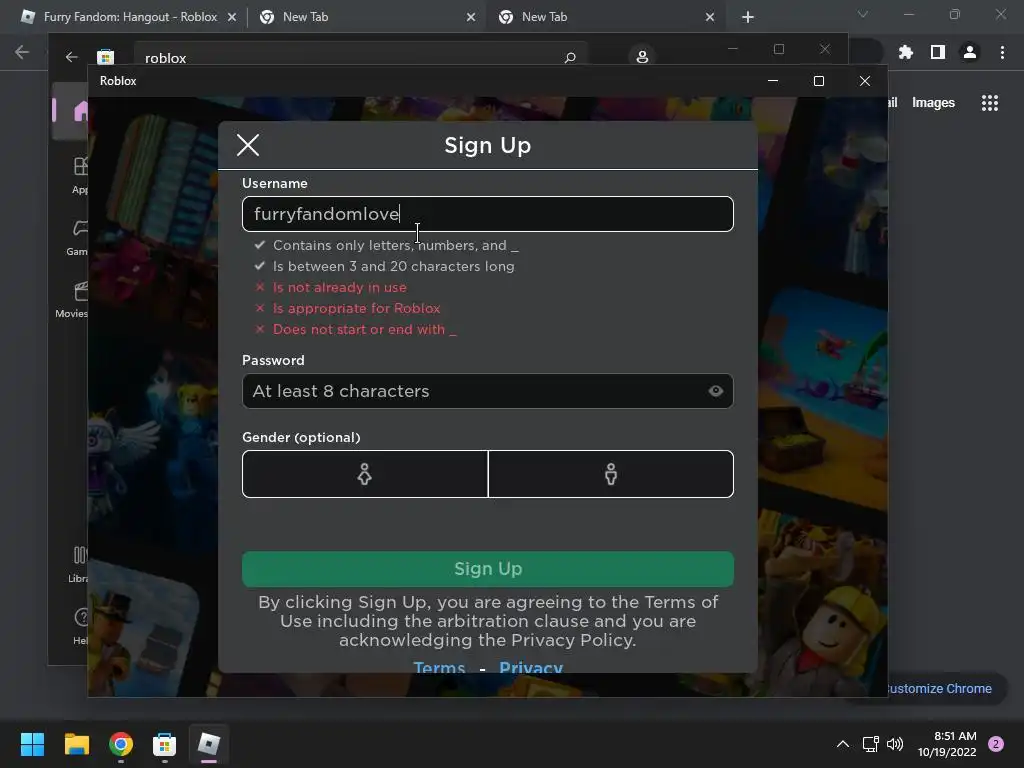This screenshot has width=1024, height=768.
Task: Click the Password input field
Action: [487, 391]
